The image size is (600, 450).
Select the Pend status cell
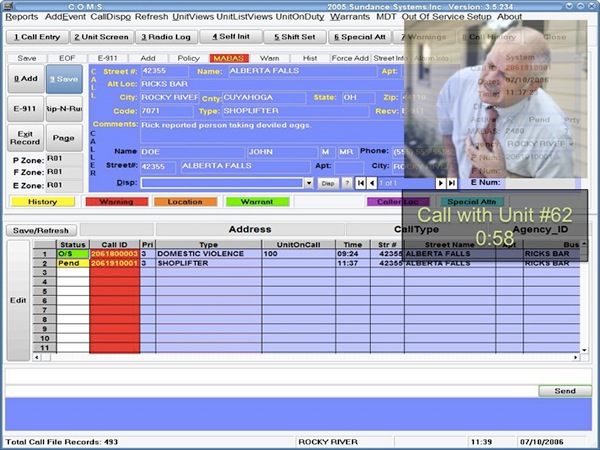click(73, 263)
